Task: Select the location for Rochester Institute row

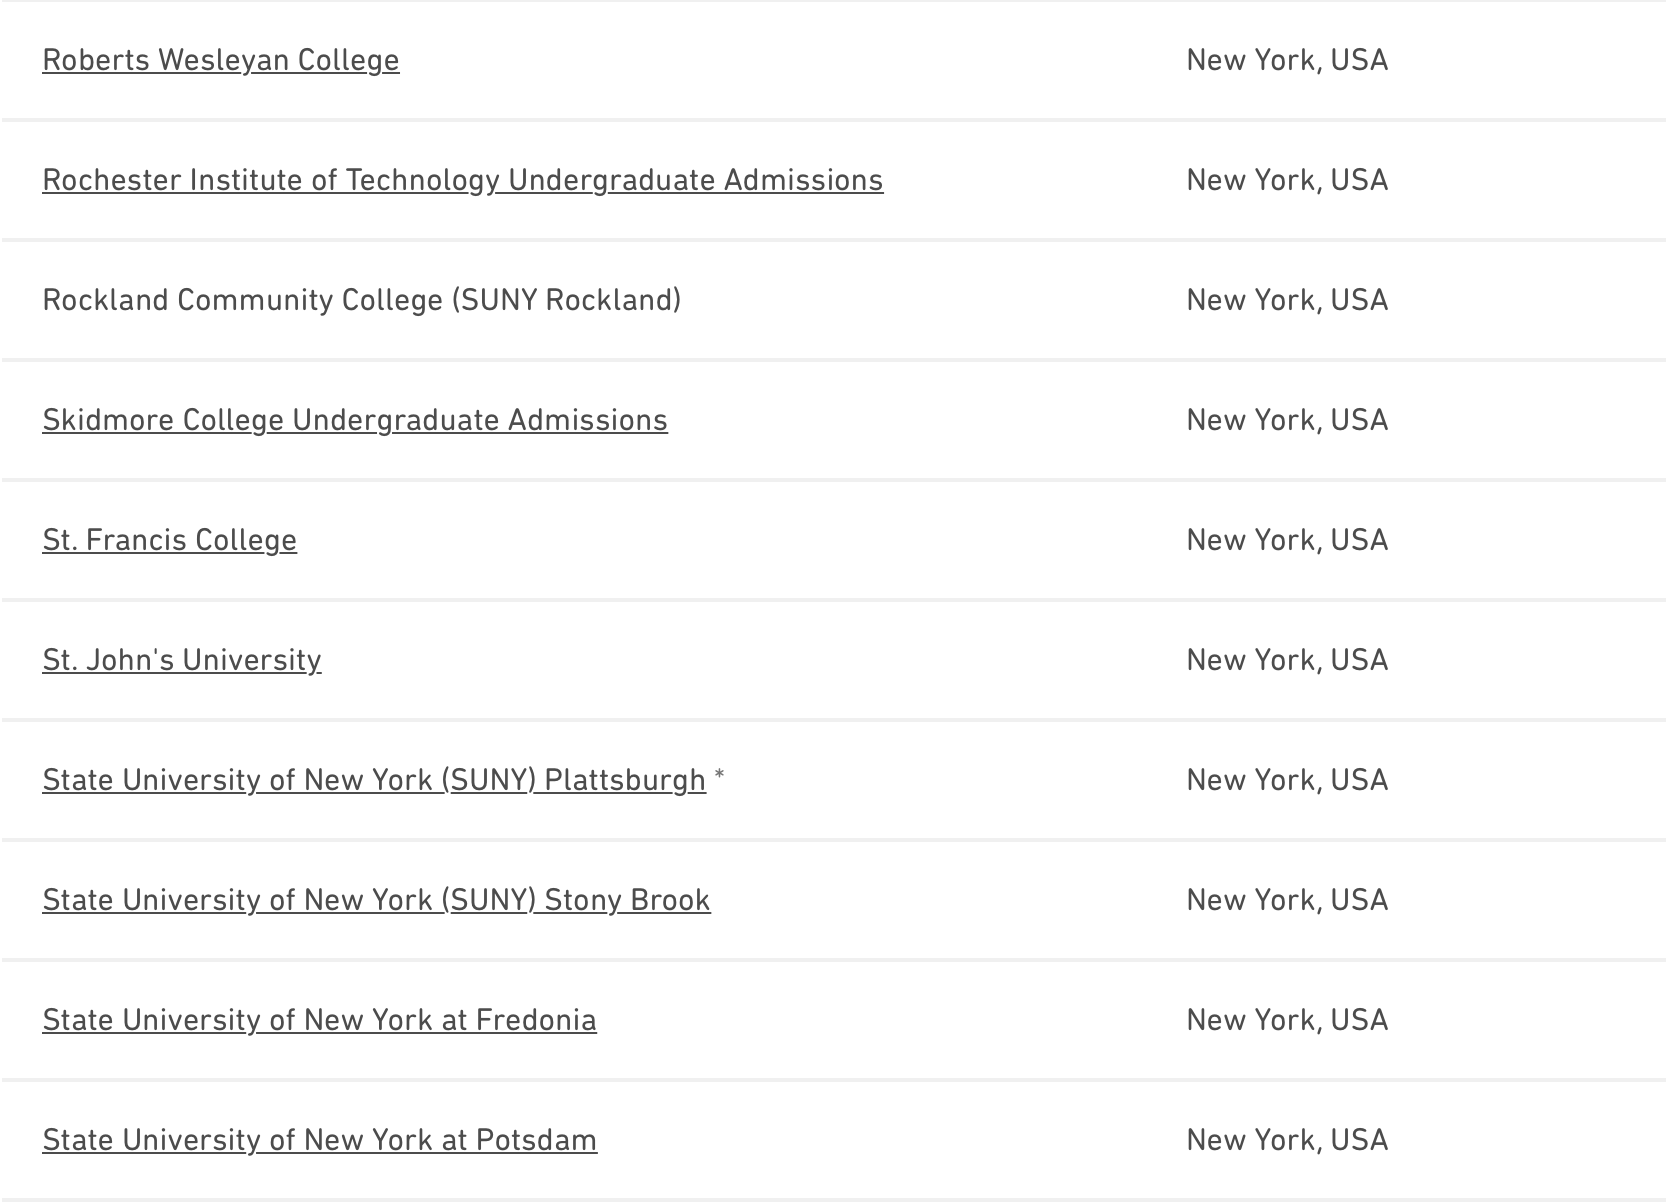Action: pos(1286,180)
